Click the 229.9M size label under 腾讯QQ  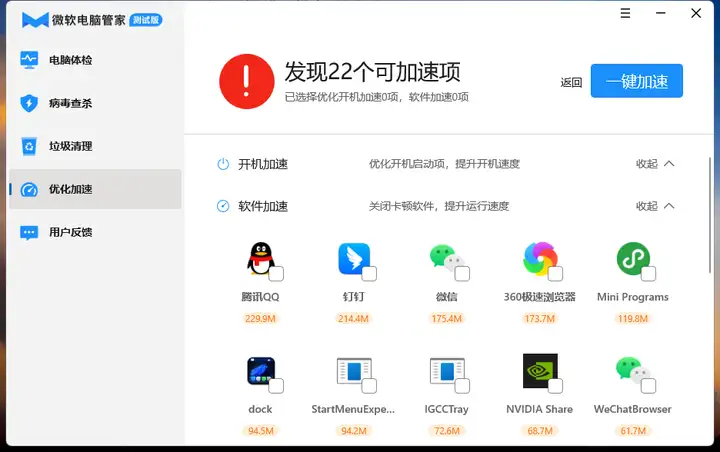click(260, 319)
